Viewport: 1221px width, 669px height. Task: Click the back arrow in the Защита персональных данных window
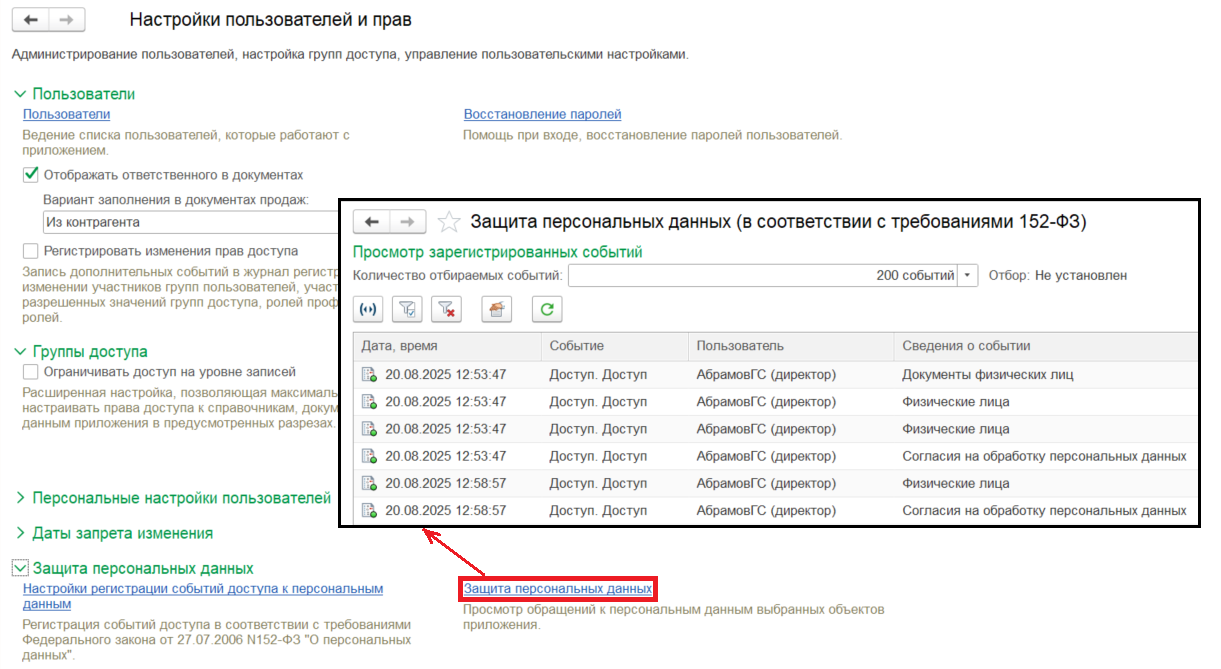[x=371, y=221]
